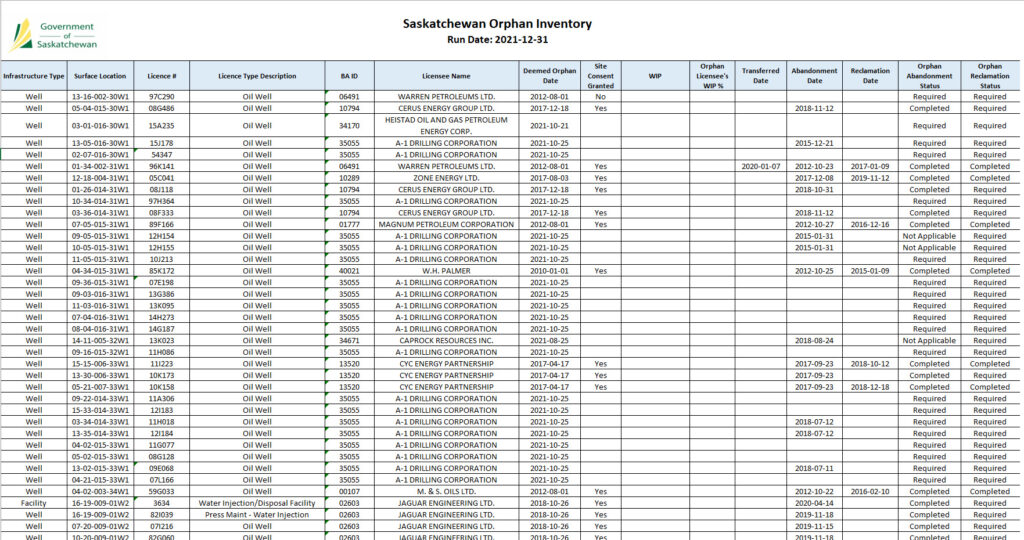The image size is (1024, 540).
Task: Select the Transferred Date column header
Action: [x=760, y=76]
